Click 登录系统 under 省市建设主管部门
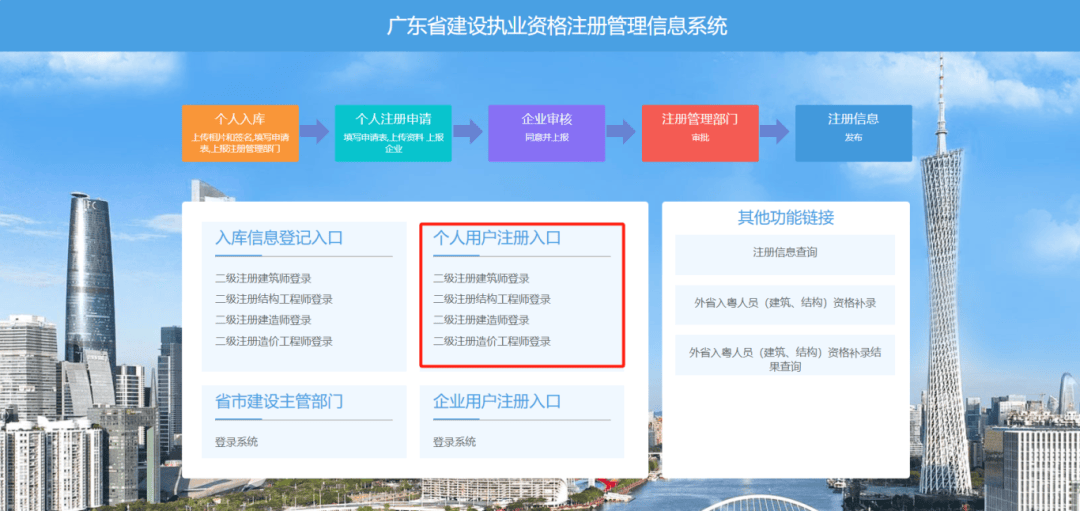 [x=236, y=441]
